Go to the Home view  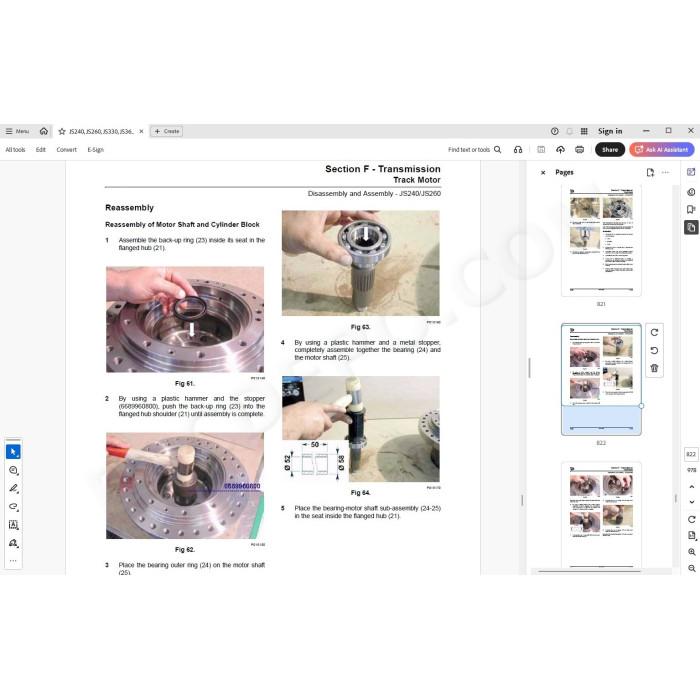pos(44,131)
